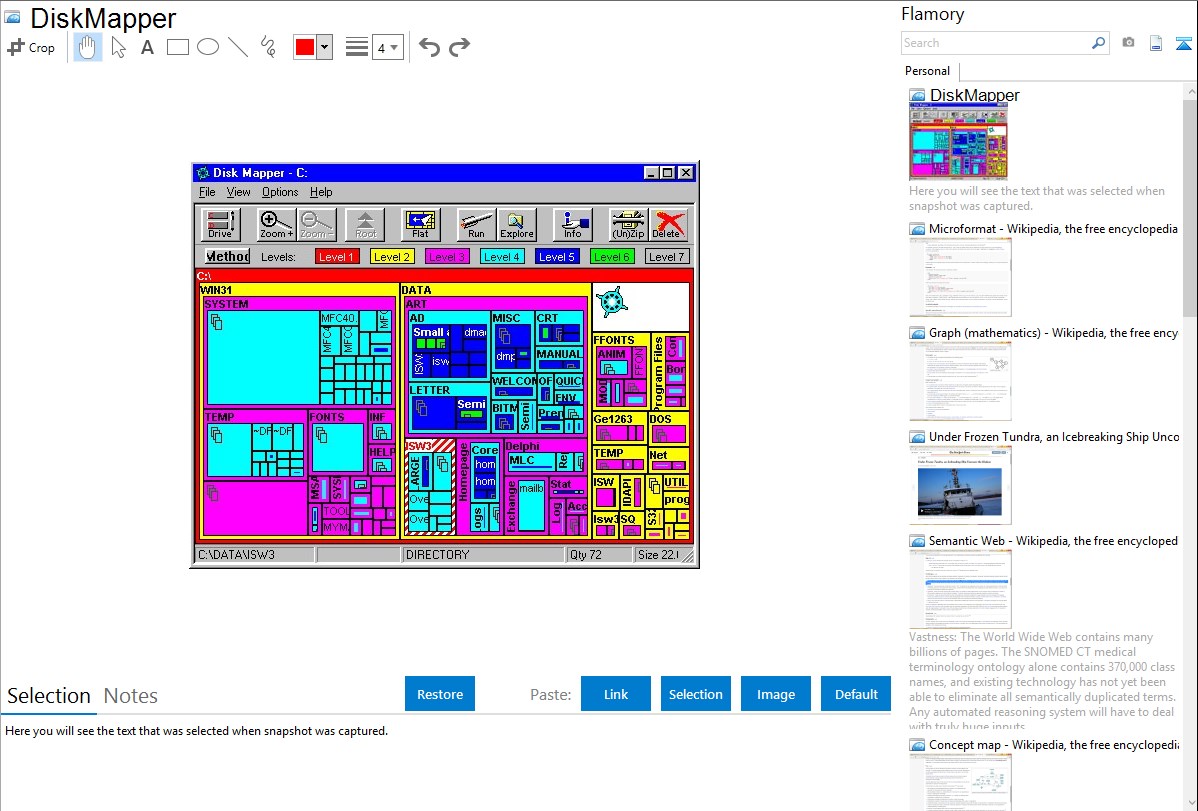Paste as Image
The image size is (1198, 811).
click(775, 694)
